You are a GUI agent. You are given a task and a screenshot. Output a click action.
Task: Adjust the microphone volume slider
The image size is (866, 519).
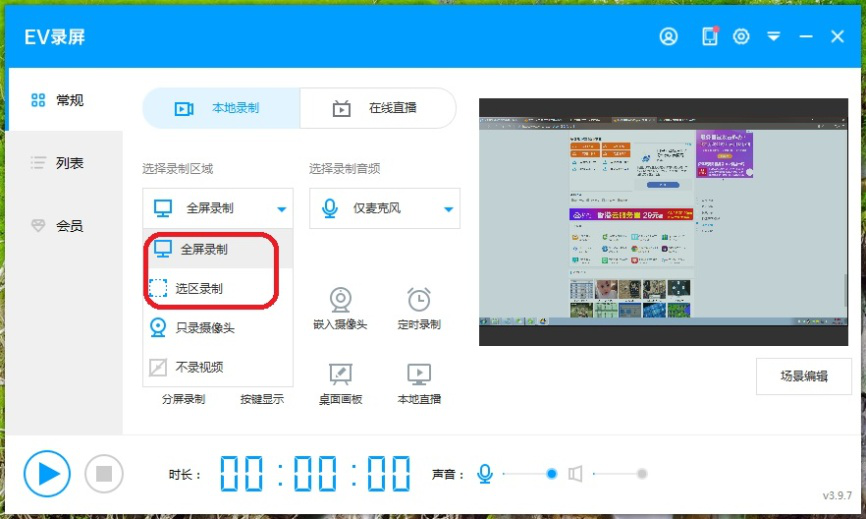pos(530,474)
